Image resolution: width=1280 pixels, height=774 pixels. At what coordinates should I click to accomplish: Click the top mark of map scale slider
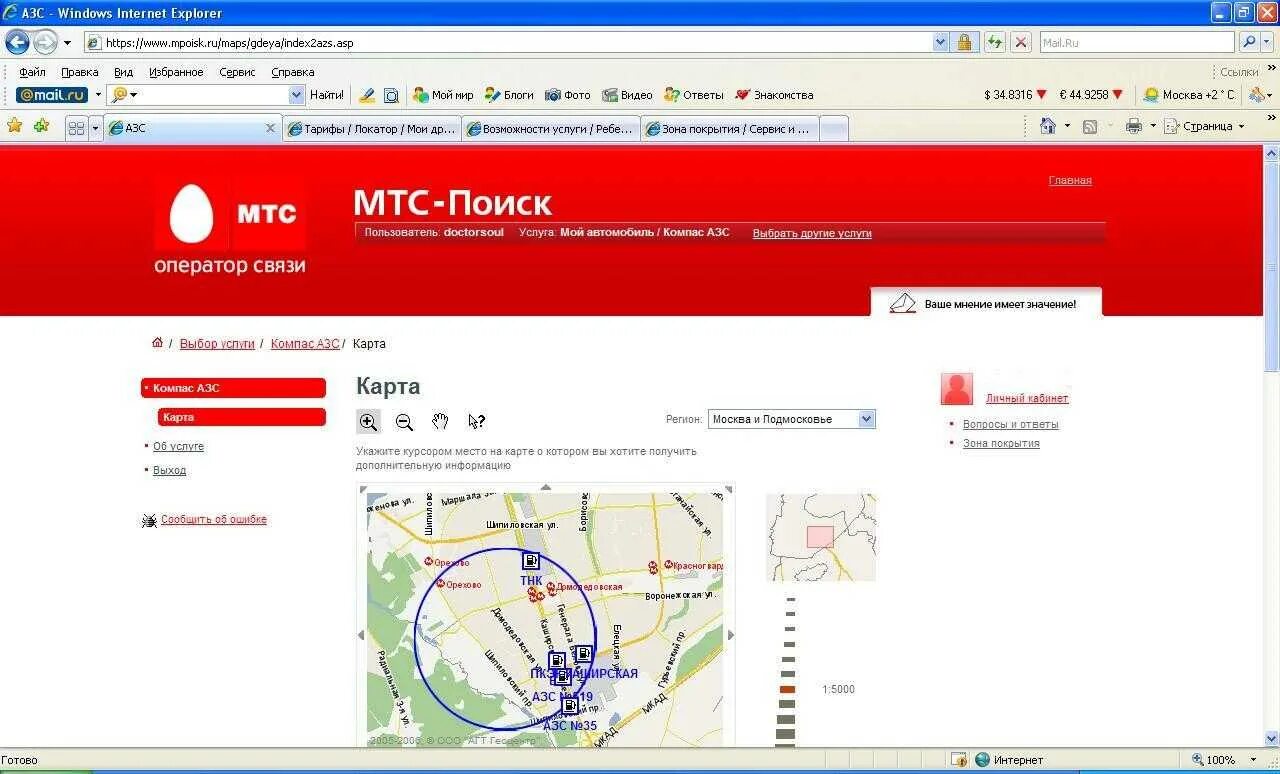tap(790, 599)
